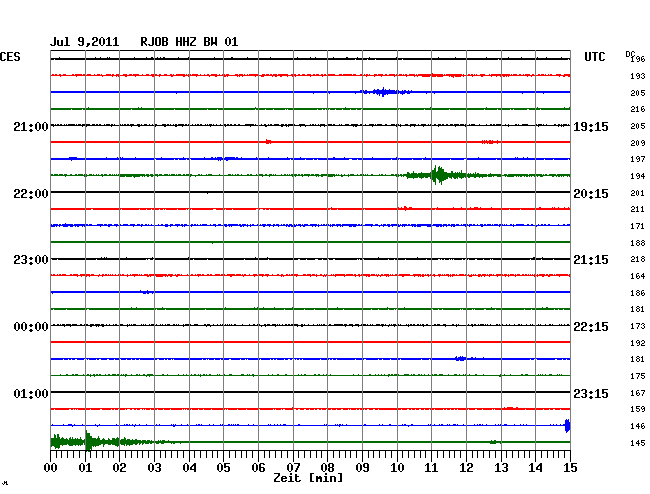Click minute tick label '00' on the axis

coord(51,467)
